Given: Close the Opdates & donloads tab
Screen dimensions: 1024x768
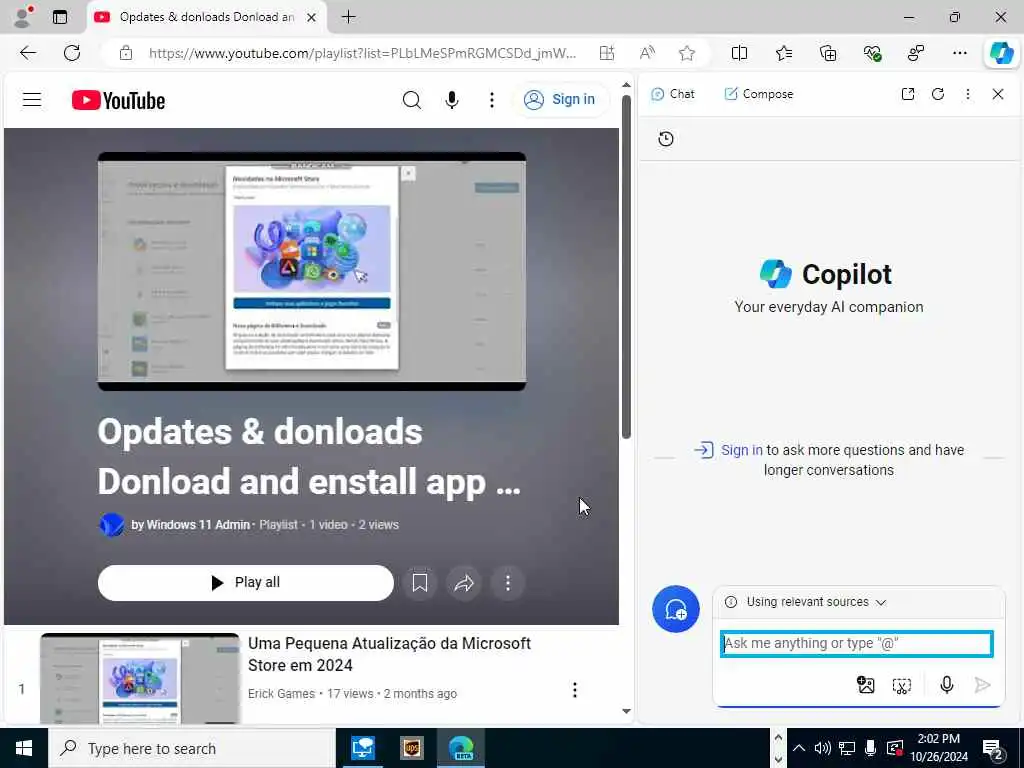Looking at the screenshot, I should coord(312,17).
